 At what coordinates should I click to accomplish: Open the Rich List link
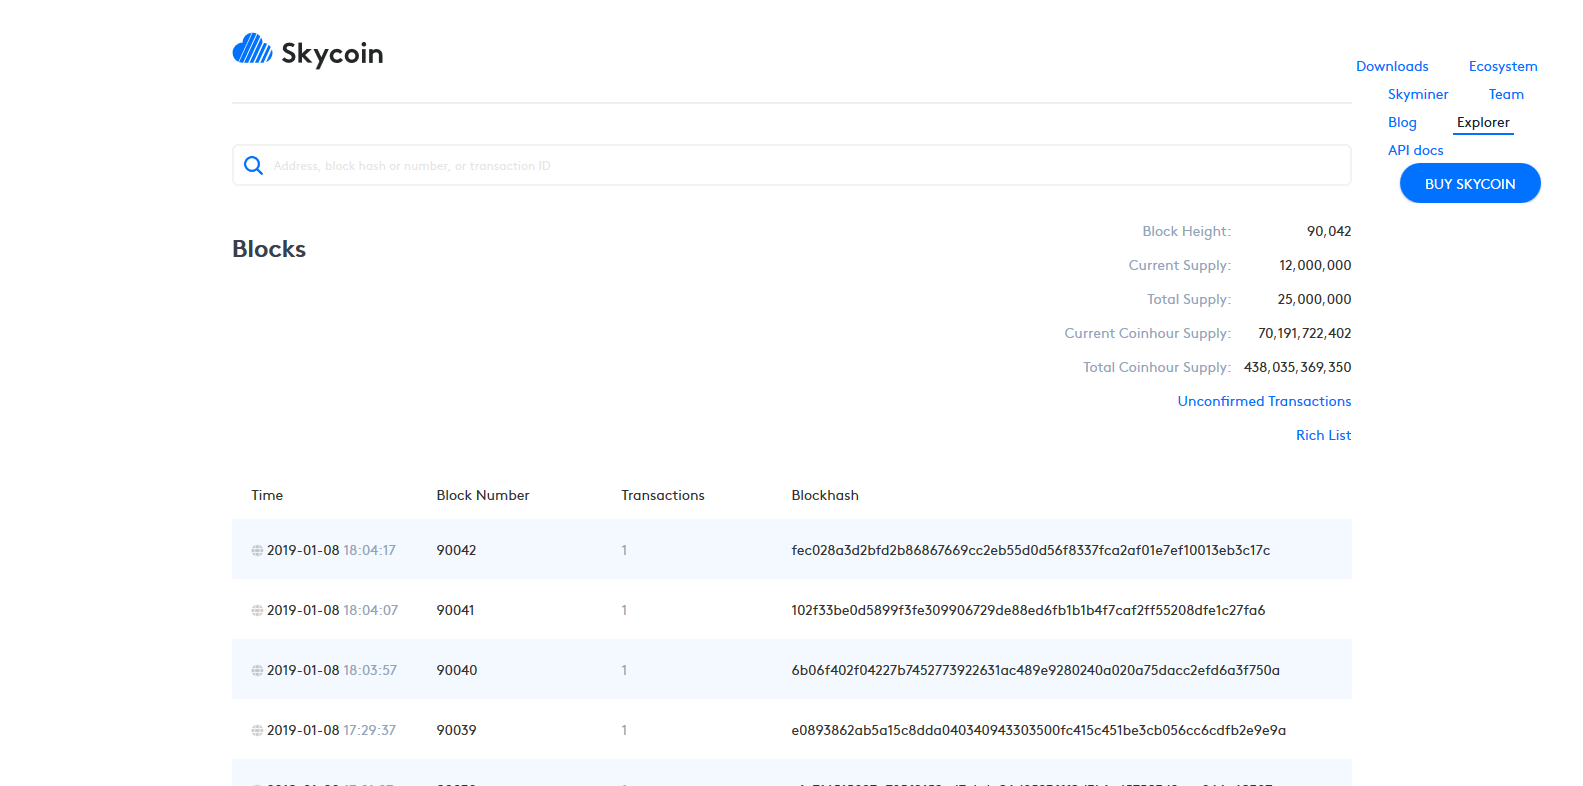tap(1323, 435)
